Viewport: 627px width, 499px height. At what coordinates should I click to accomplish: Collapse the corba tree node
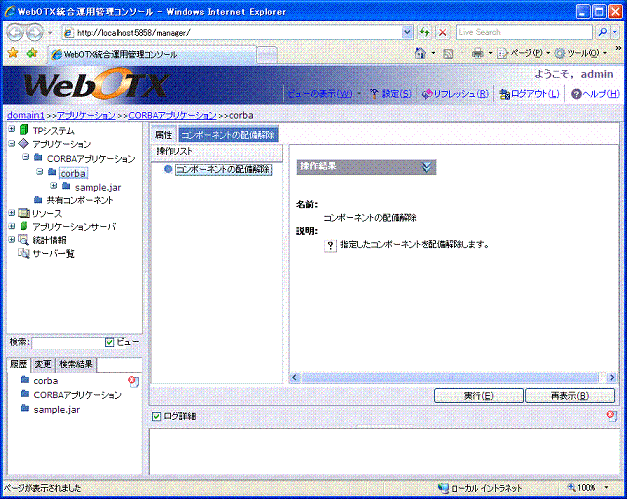point(39,172)
